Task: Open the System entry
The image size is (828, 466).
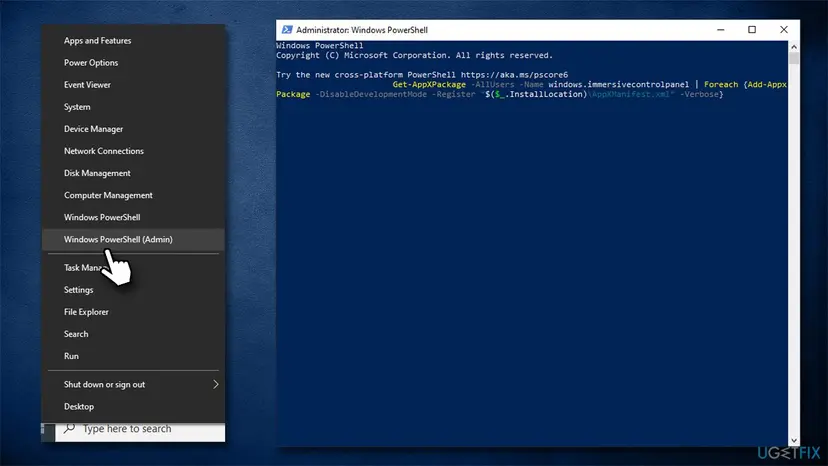Action: 133,107
